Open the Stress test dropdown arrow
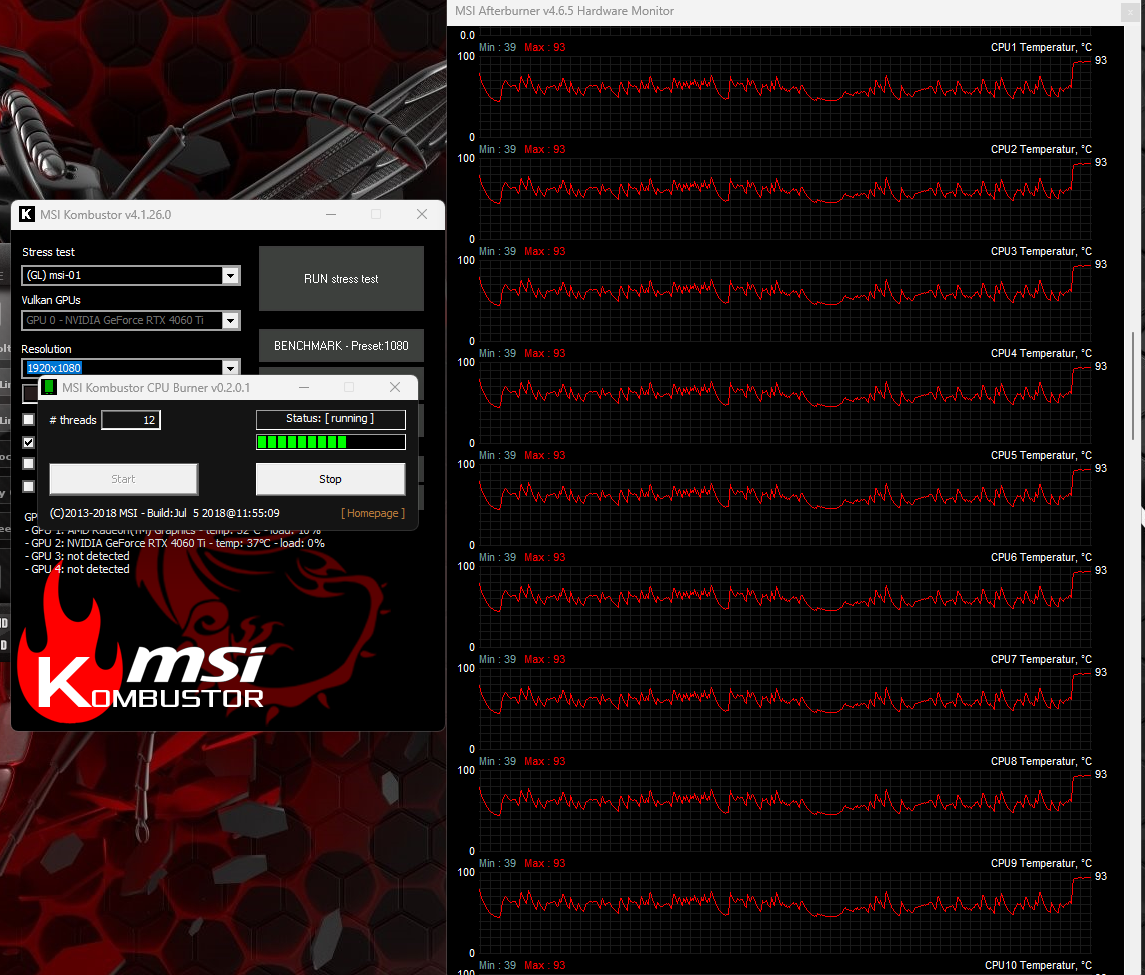 click(230, 275)
